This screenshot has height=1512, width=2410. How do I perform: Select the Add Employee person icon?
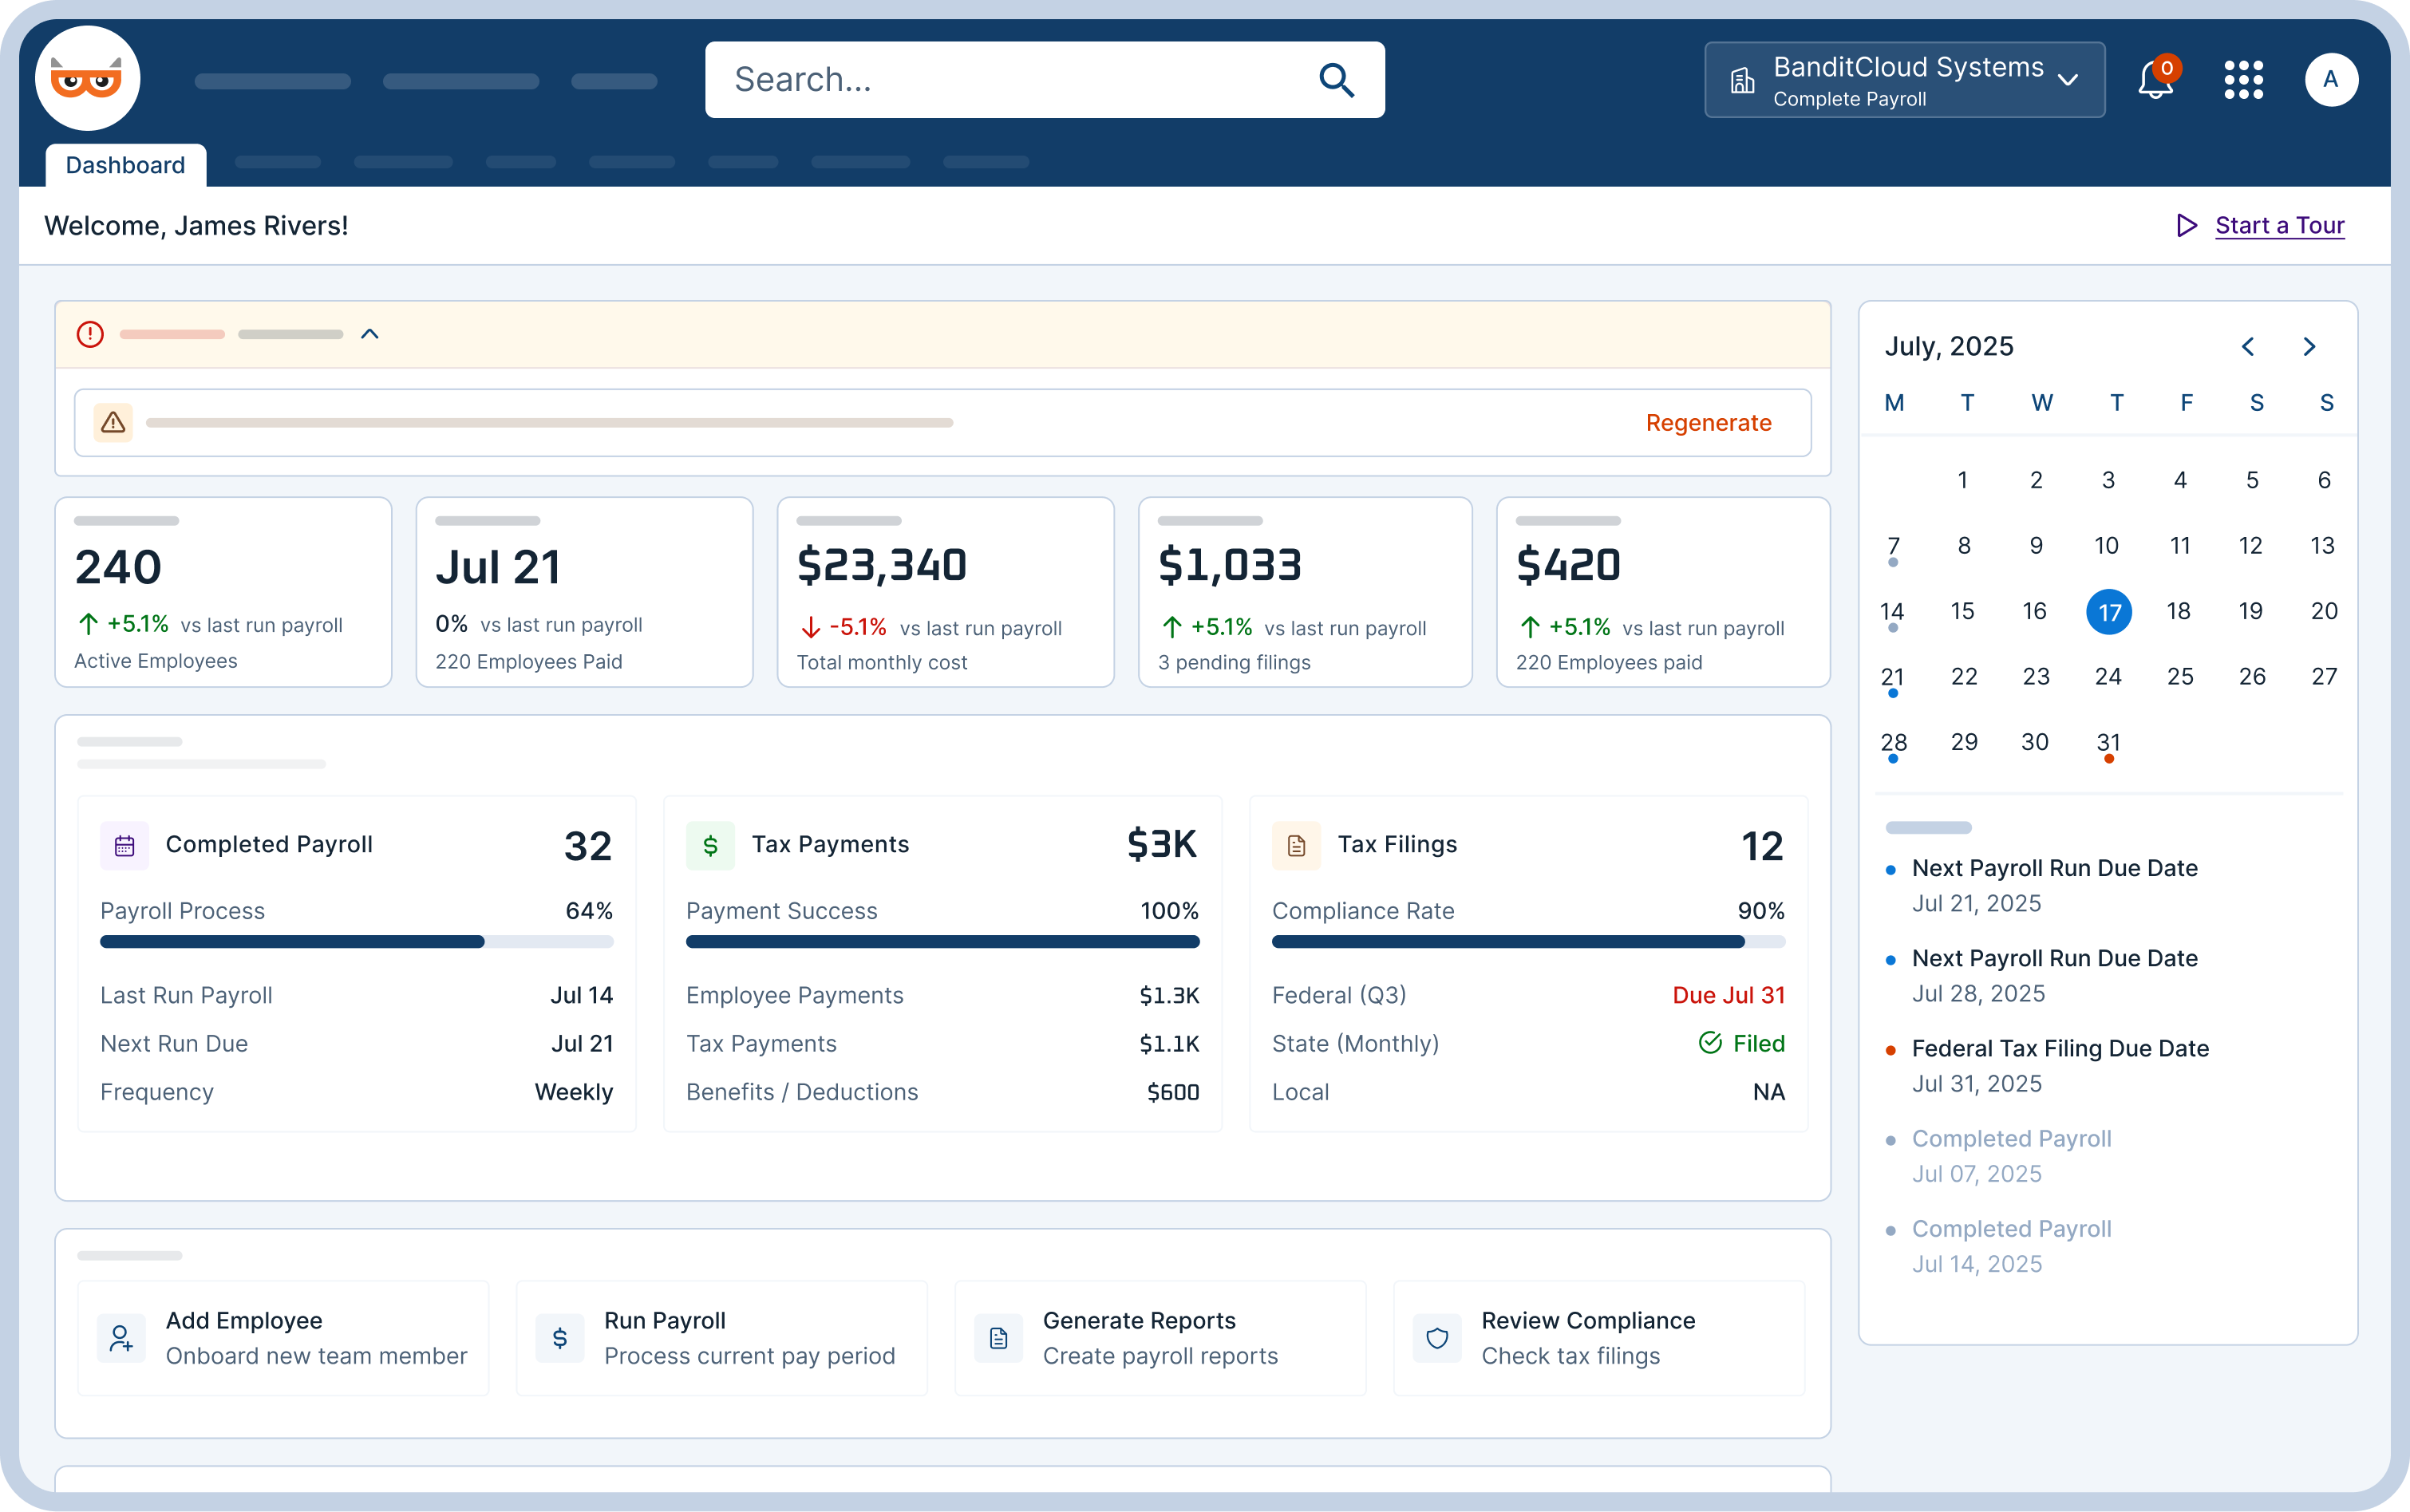tap(121, 1337)
